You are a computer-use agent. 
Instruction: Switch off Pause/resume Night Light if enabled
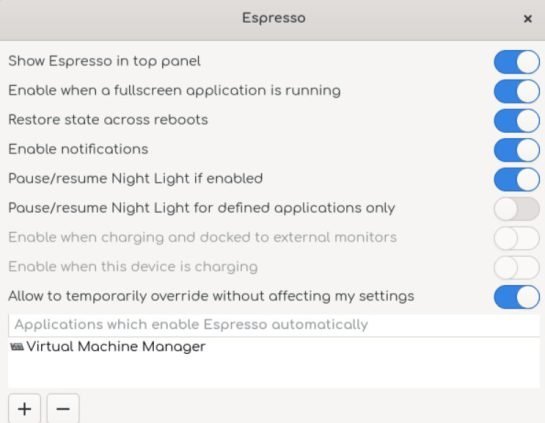click(516, 179)
